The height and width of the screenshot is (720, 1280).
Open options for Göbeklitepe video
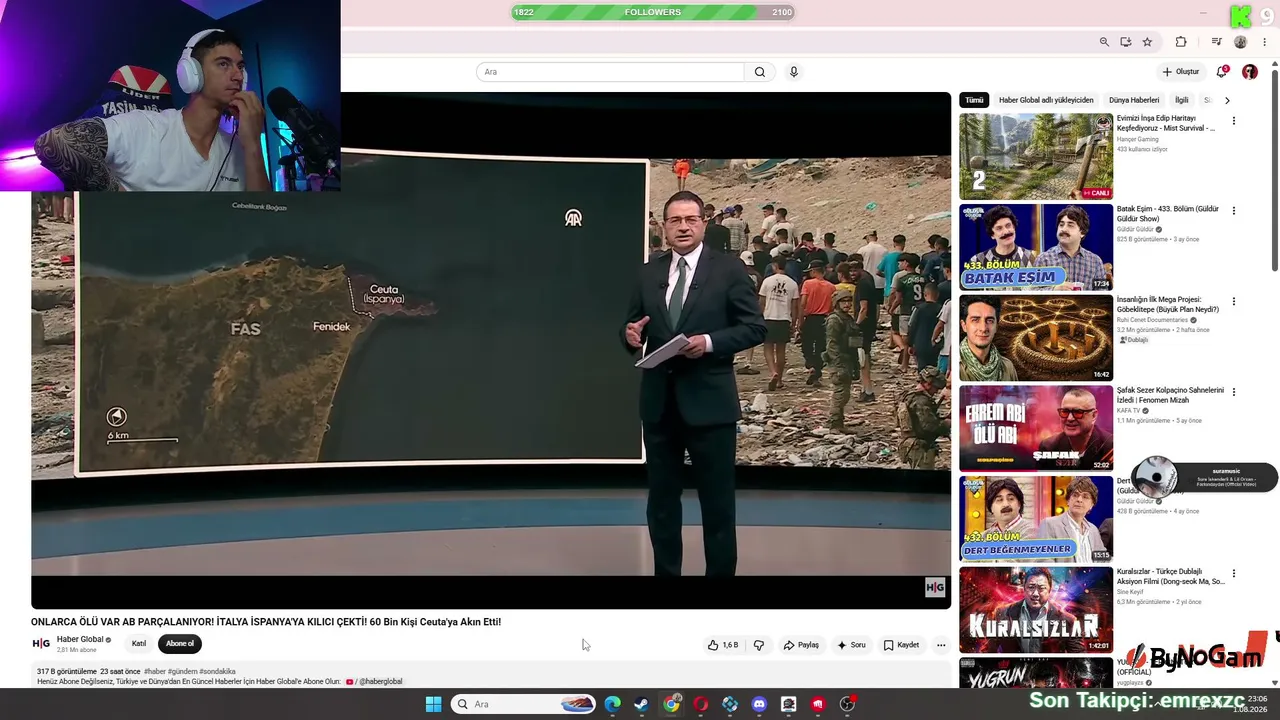click(1234, 301)
